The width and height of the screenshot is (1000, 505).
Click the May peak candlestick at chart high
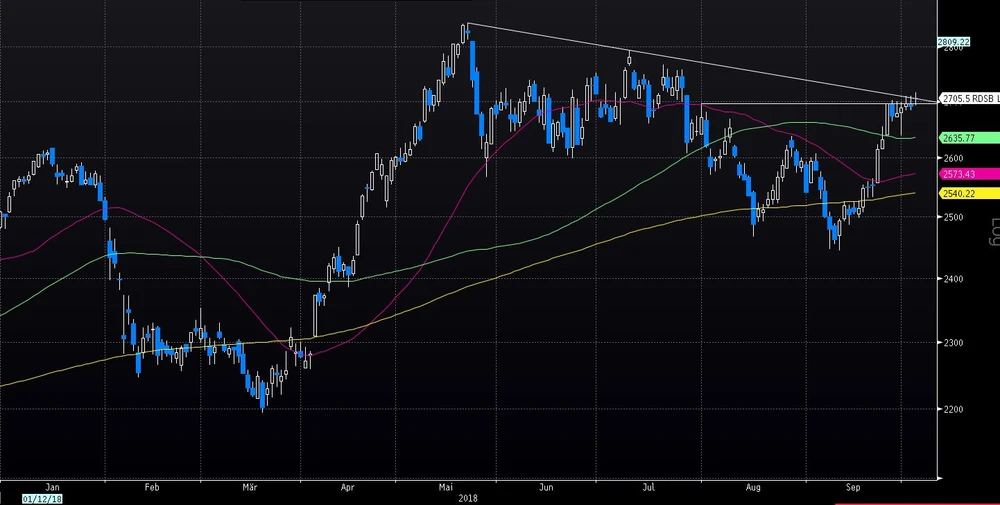pos(465,34)
